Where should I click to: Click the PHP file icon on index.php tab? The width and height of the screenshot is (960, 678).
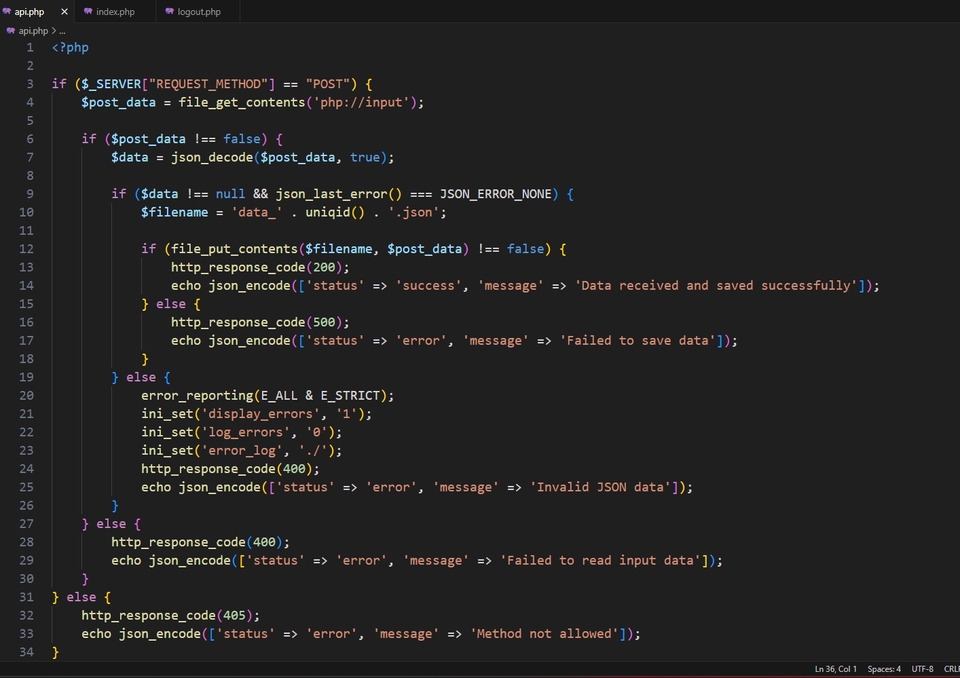click(88, 12)
